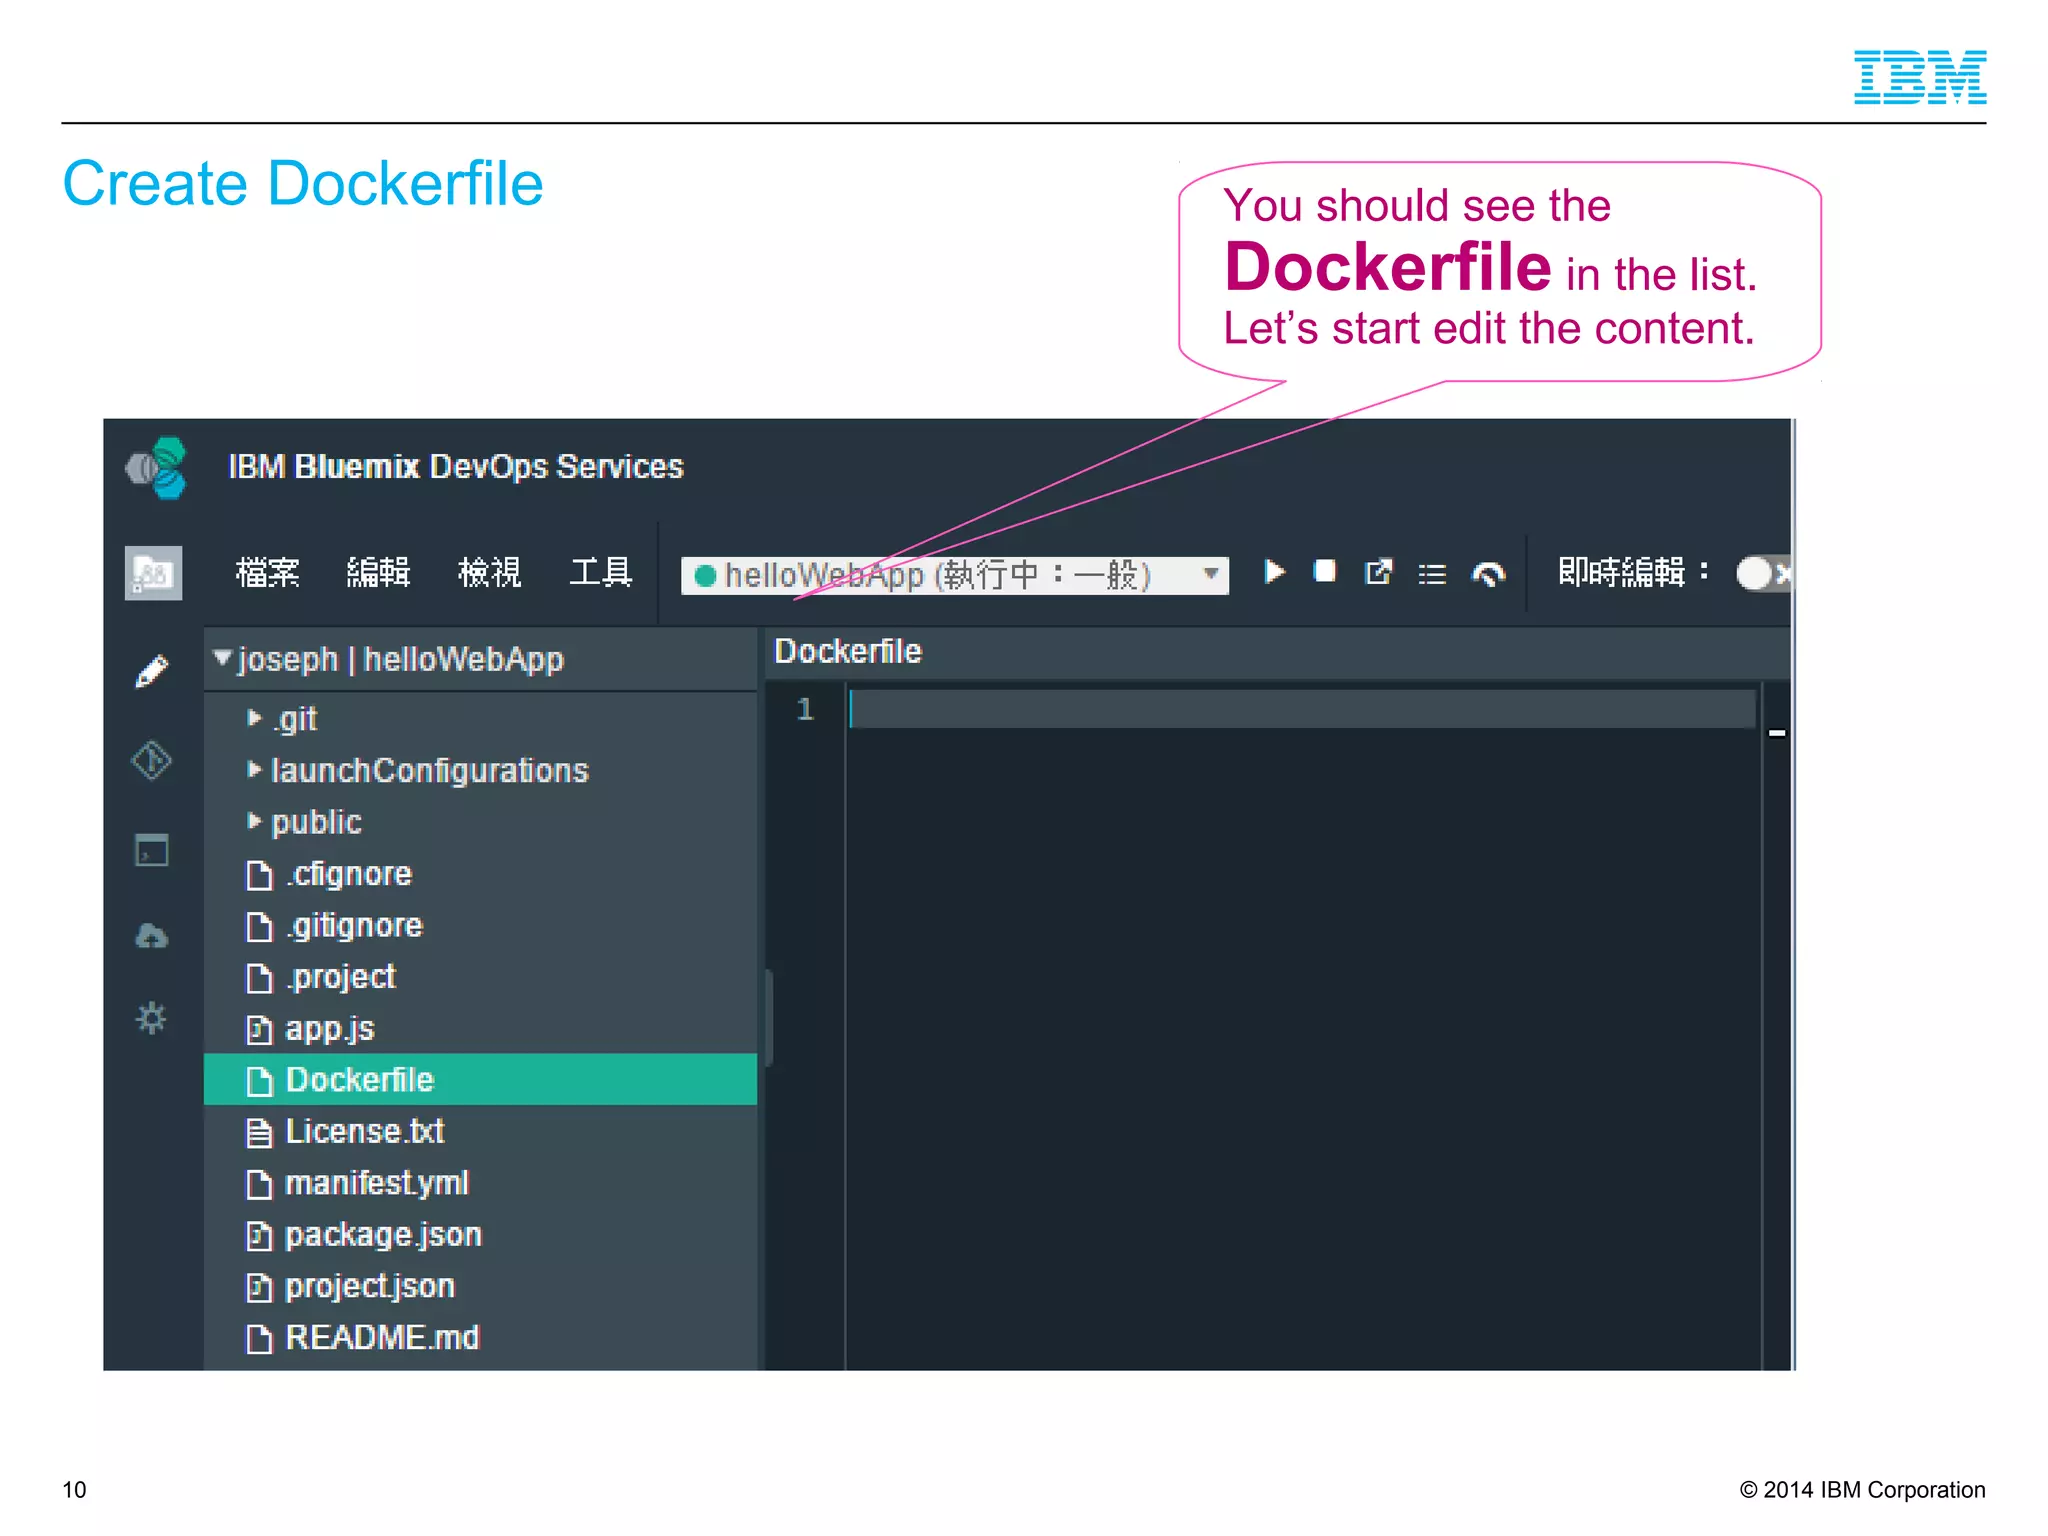This screenshot has width=2048, height=1536.
Task: Select Dockerfile in the file list
Action: 480,1080
